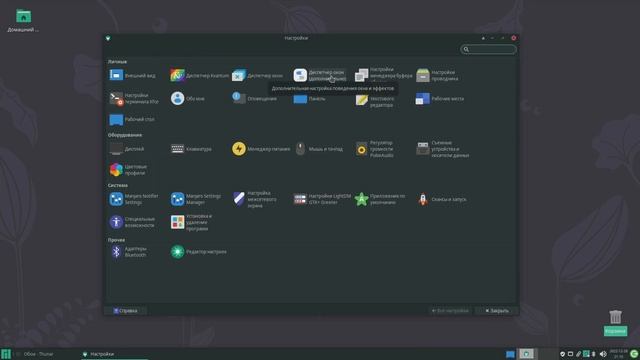The width and height of the screenshot is (640, 360).
Task: Click the Закрыть close button
Action: (497, 311)
